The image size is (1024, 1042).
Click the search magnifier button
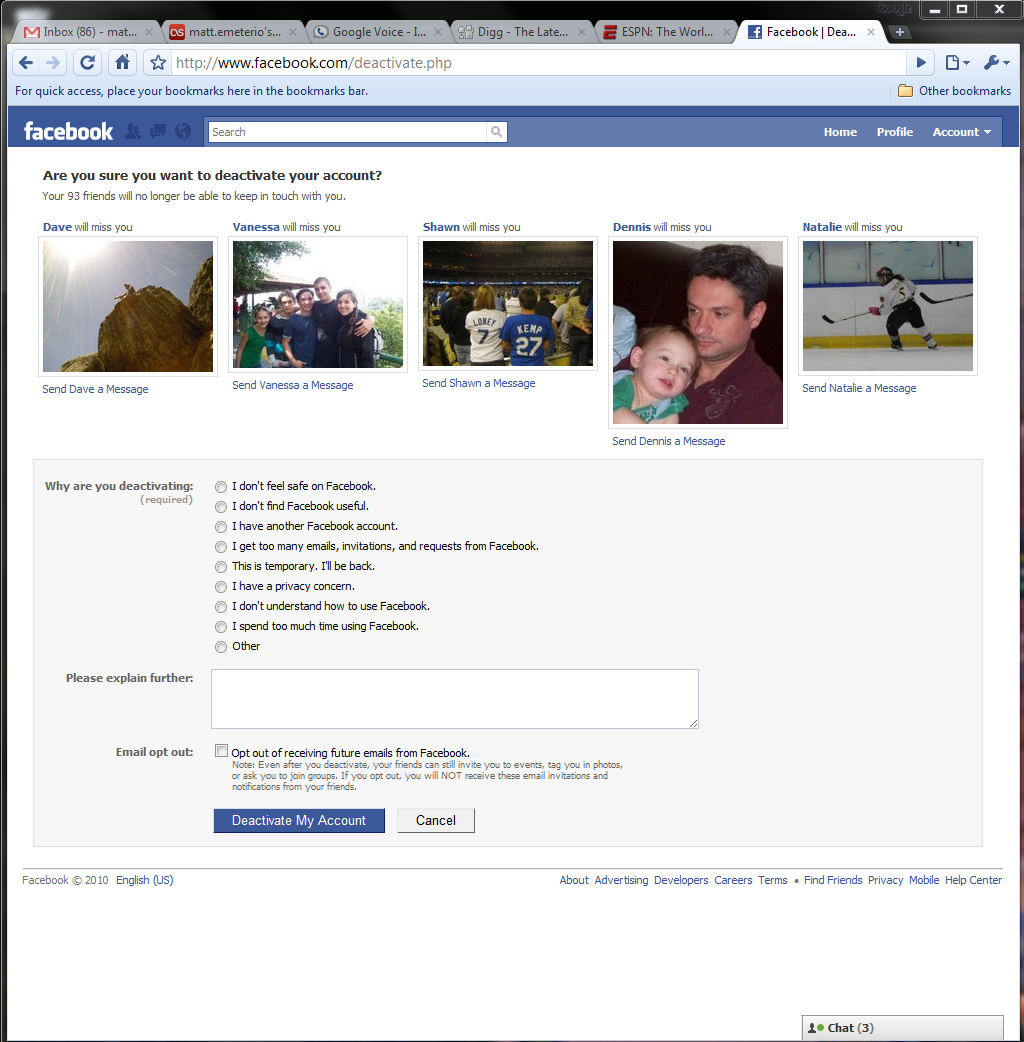click(496, 132)
